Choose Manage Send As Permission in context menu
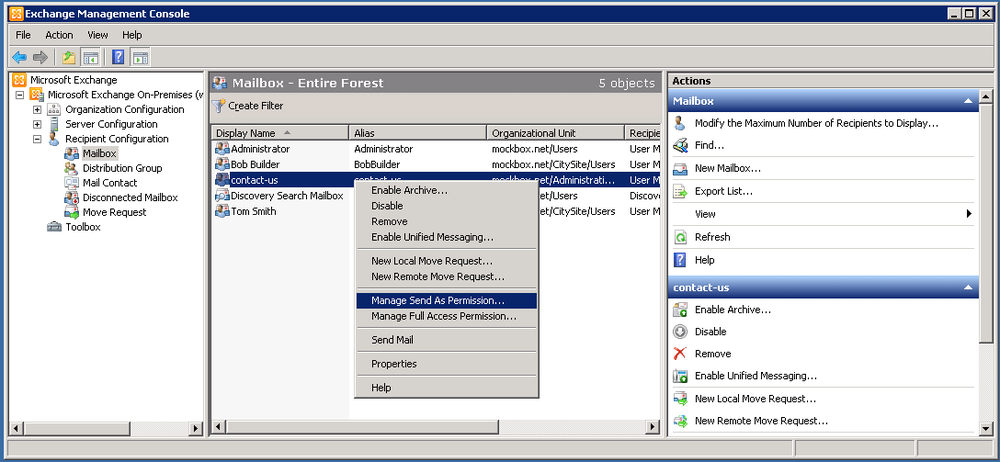The width and height of the screenshot is (1000, 462). click(446, 301)
